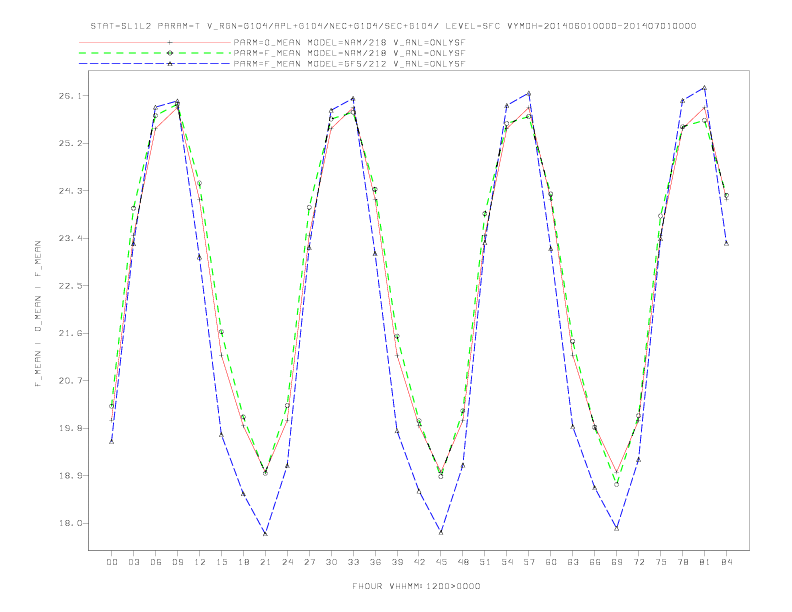Click x-axis tick label 30
The image size is (792, 612).
pyautogui.click(x=331, y=562)
